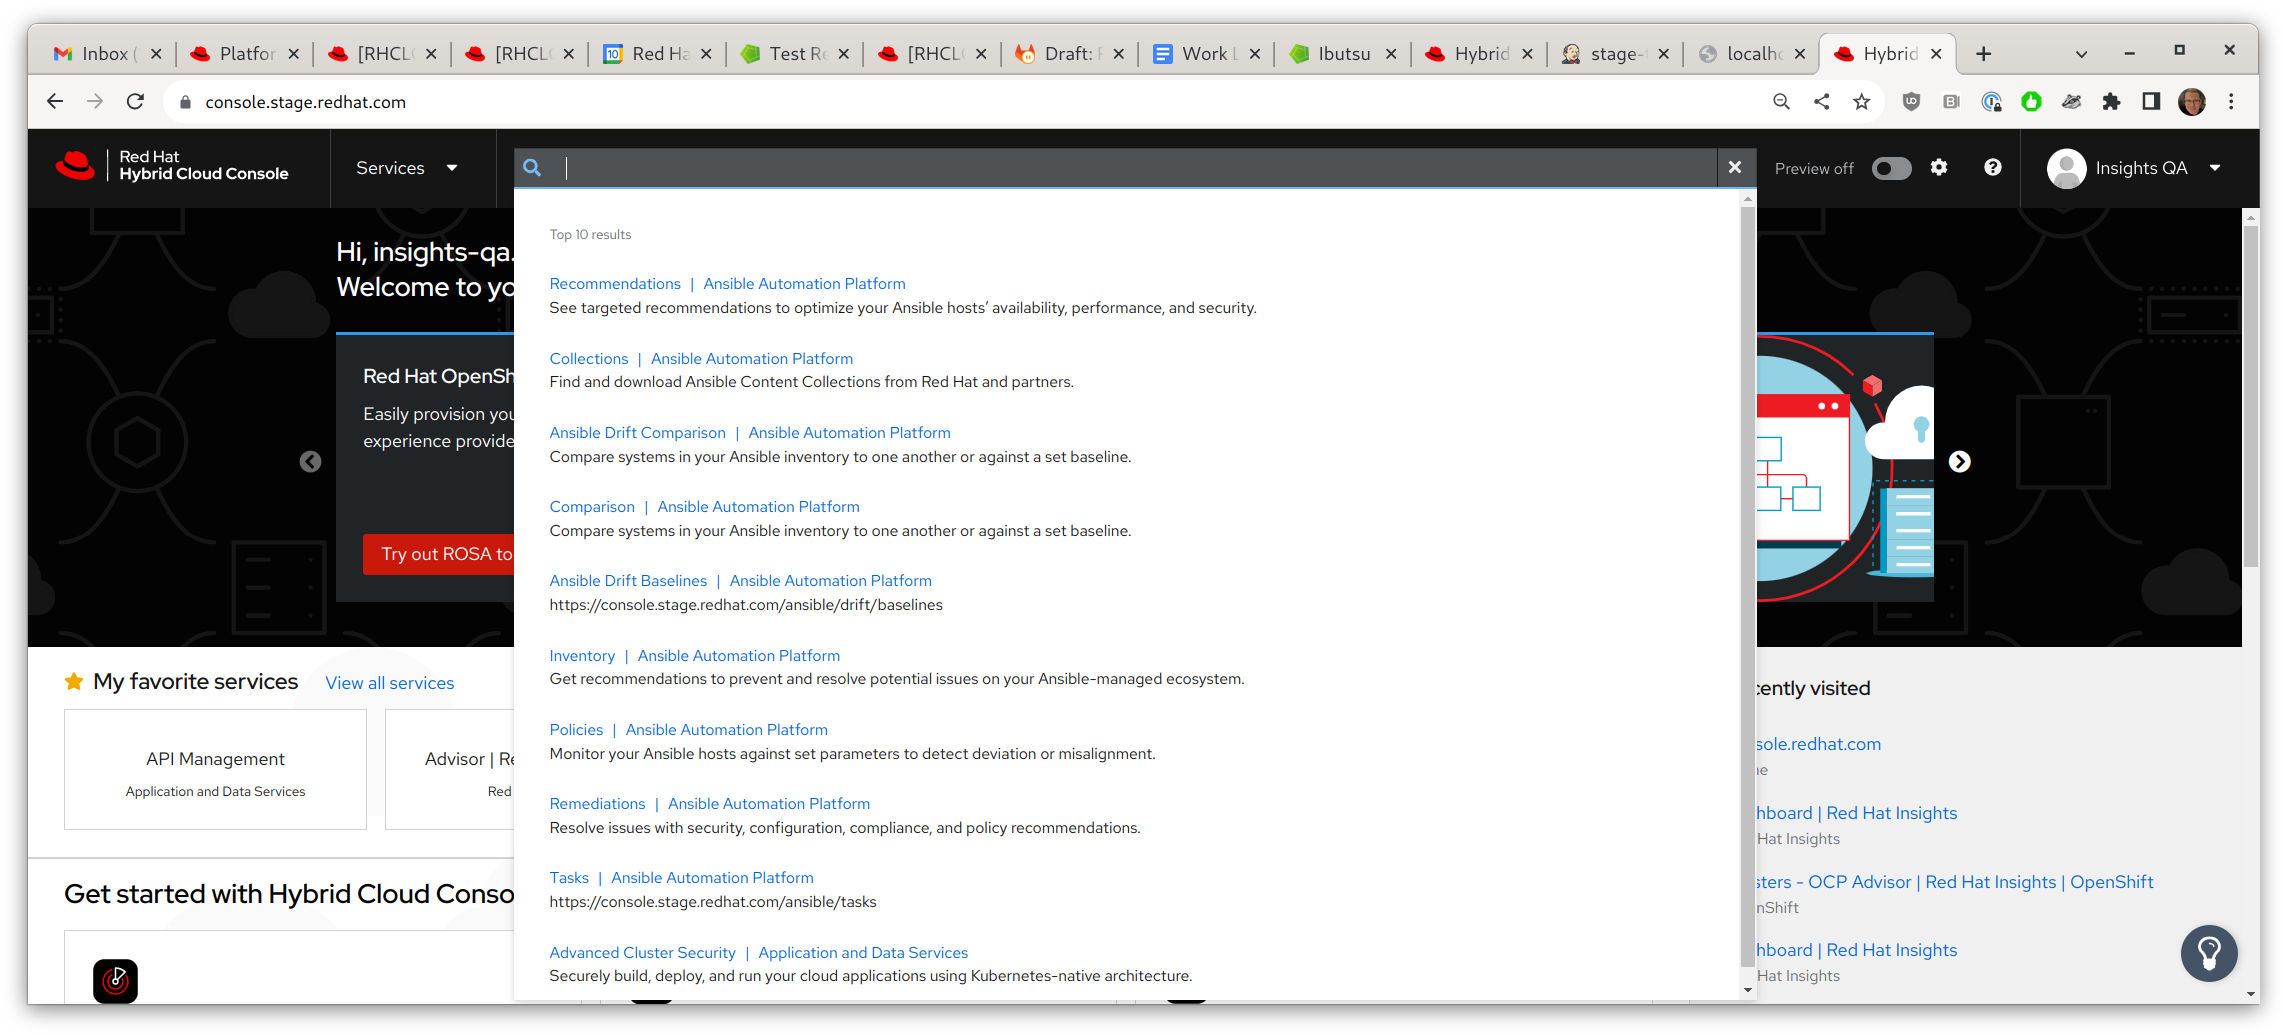
Task: Open the Extensions puzzle piece menu
Action: [x=2111, y=101]
